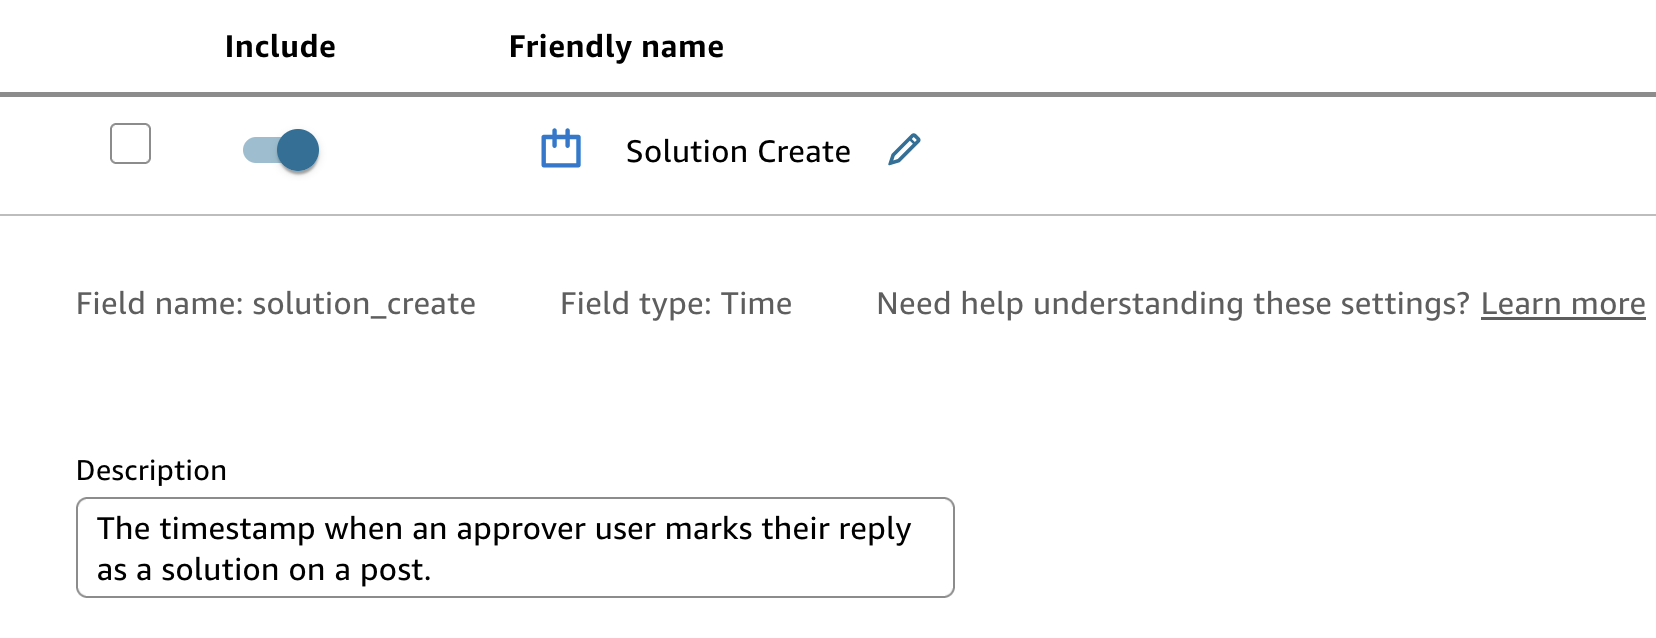Click inside the Description text box
The image size is (1656, 638).
(x=515, y=547)
